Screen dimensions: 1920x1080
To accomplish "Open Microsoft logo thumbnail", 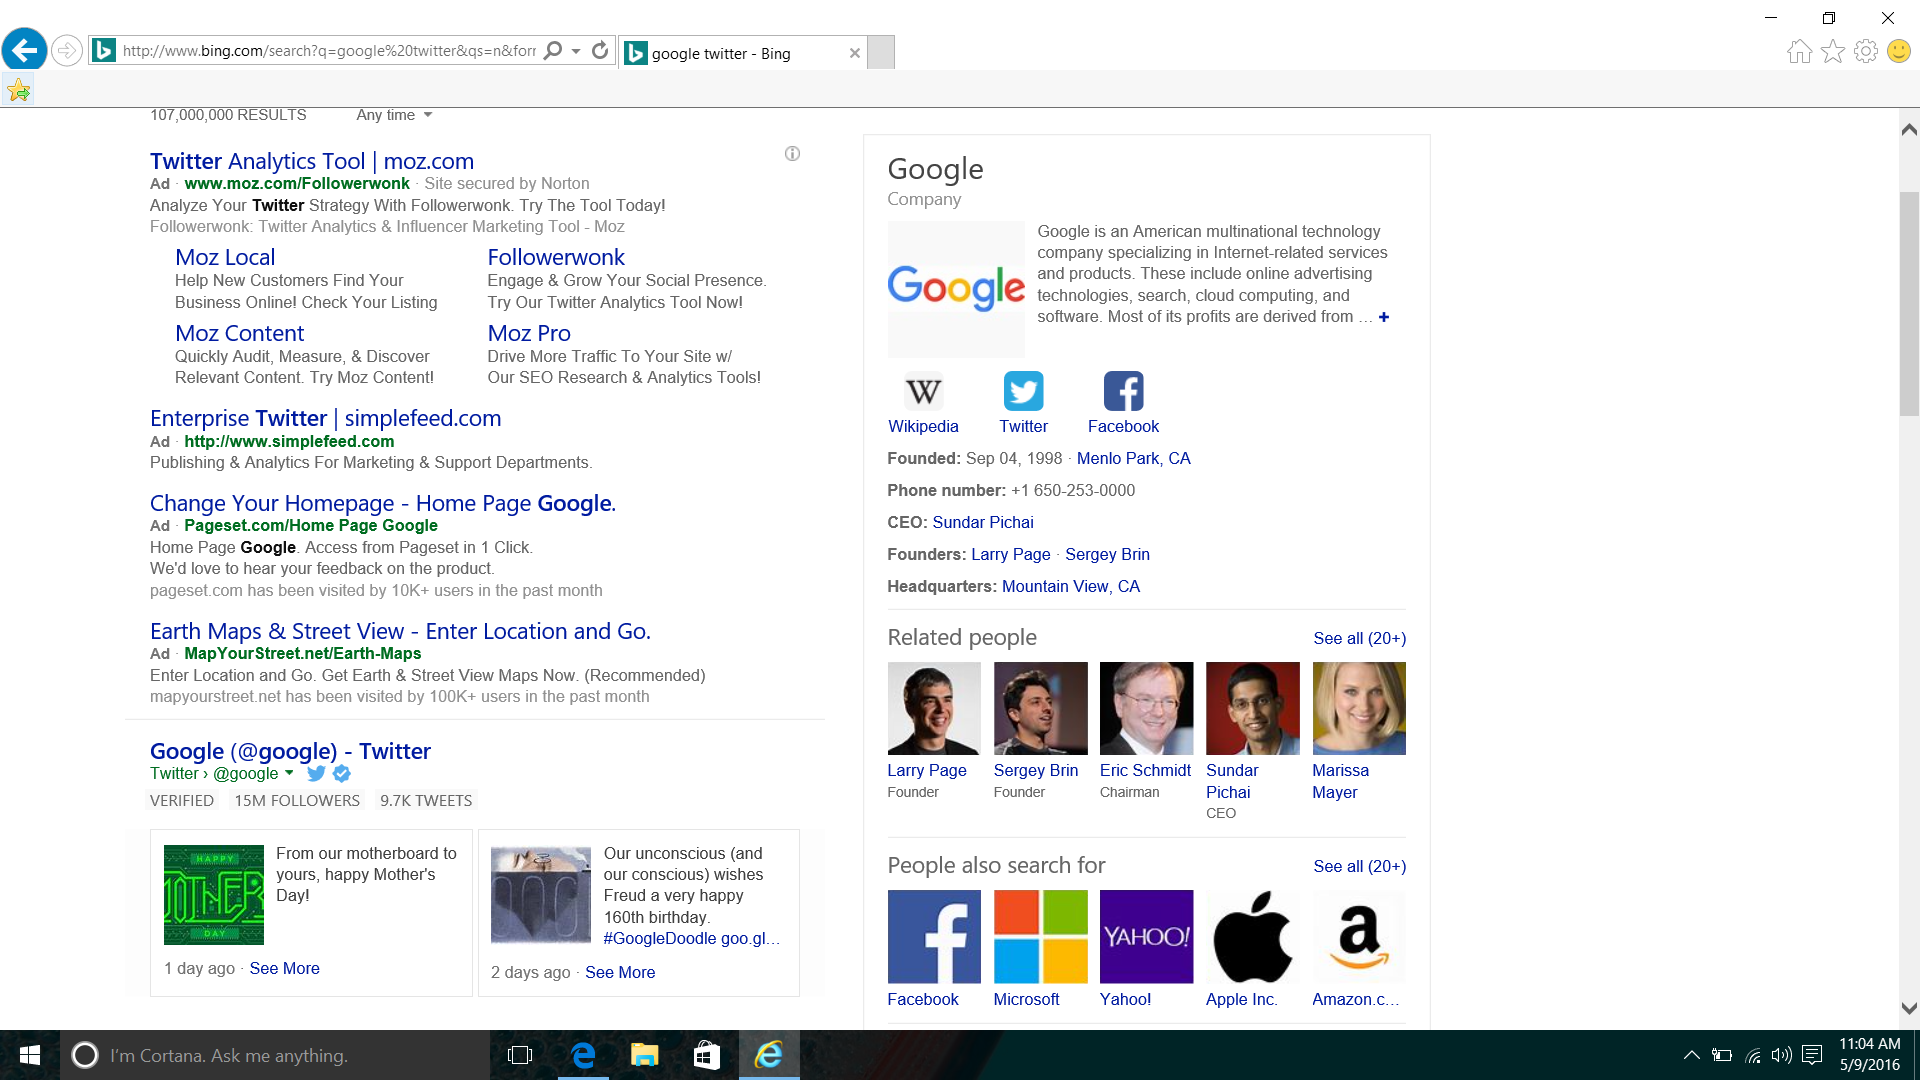I will point(1040,937).
